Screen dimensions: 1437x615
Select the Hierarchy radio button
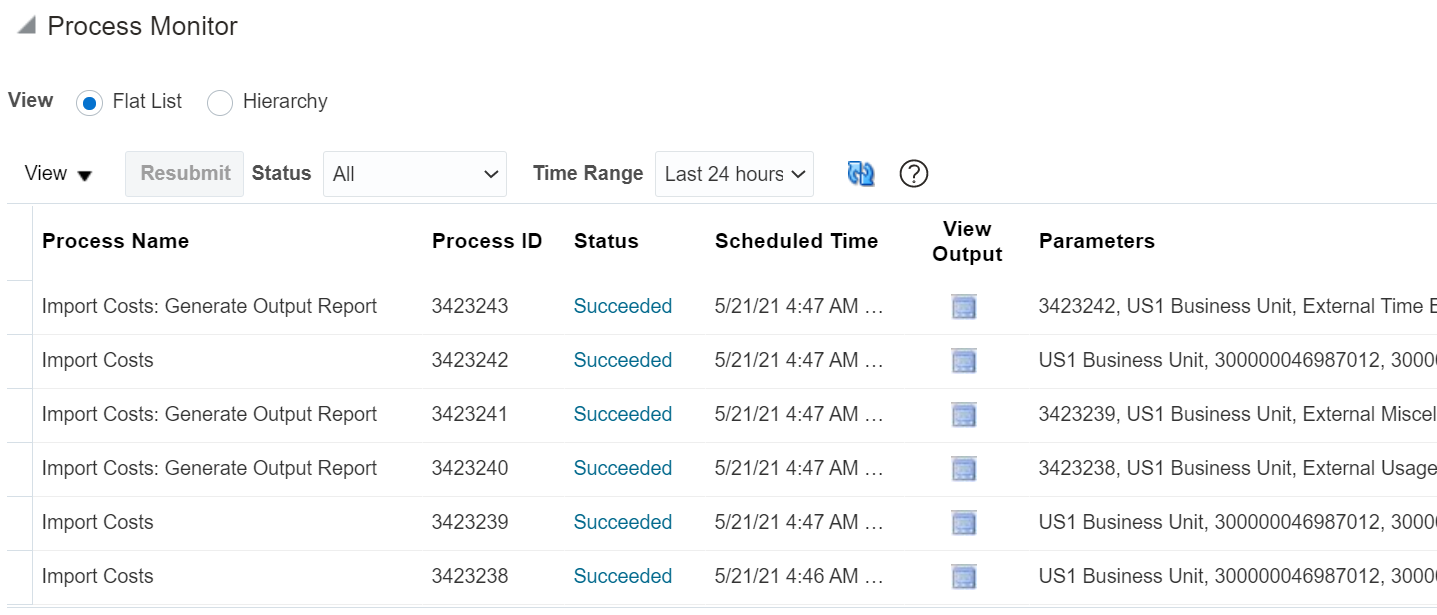pos(220,102)
